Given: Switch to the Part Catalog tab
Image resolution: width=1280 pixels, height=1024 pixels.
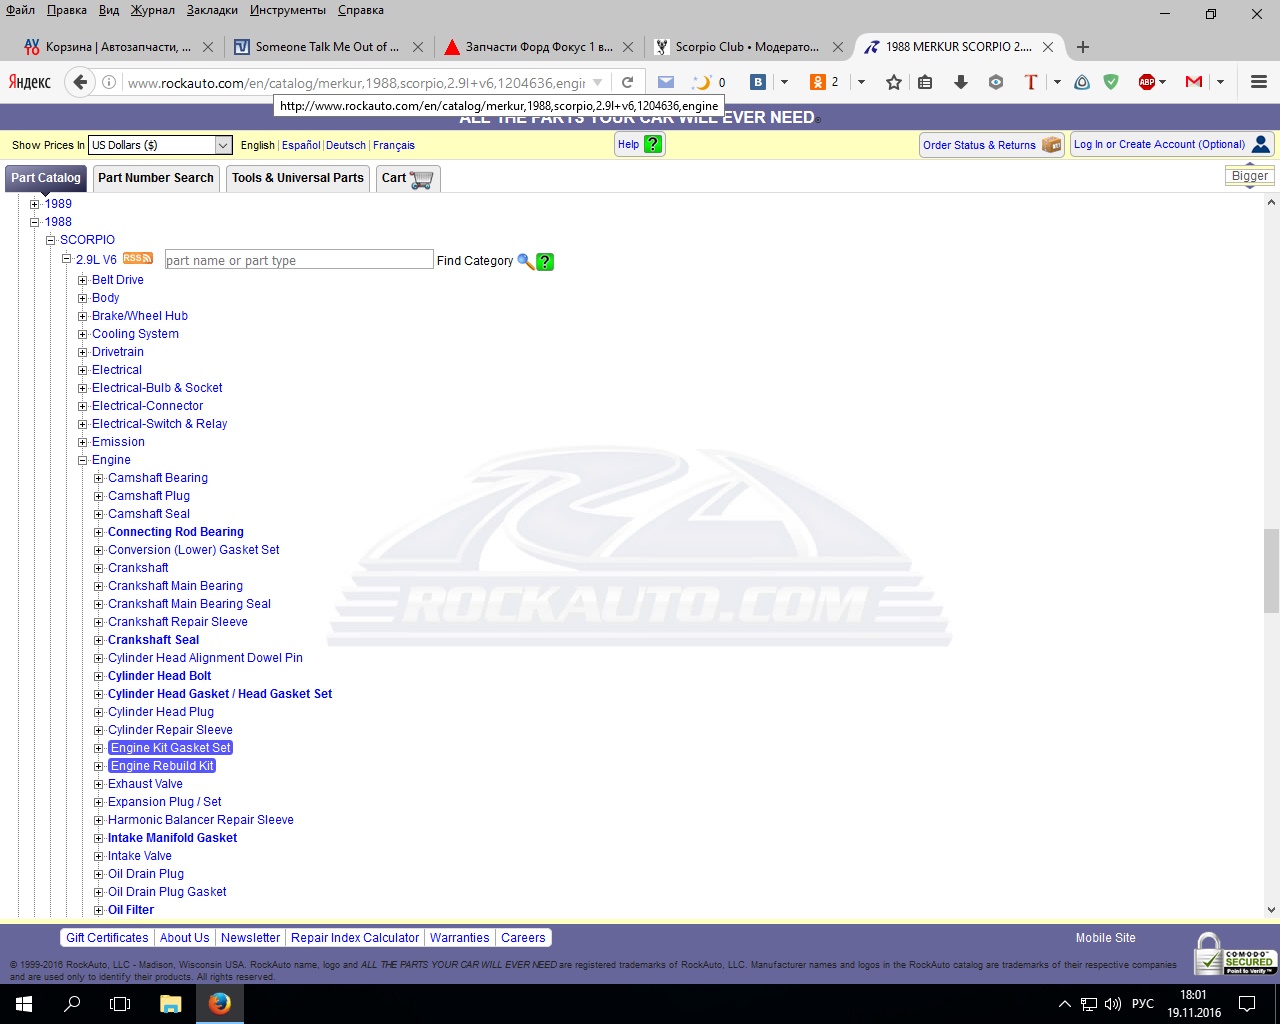Looking at the screenshot, I should (x=46, y=178).
